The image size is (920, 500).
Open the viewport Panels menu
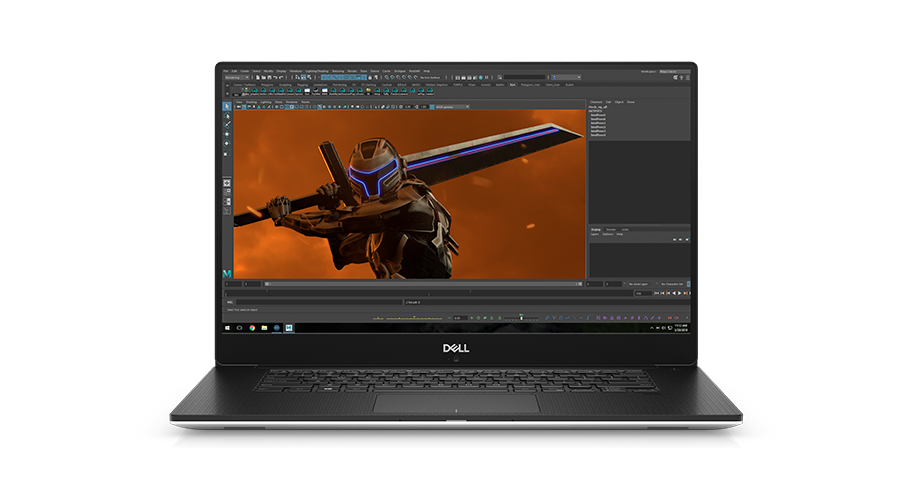[x=306, y=102]
